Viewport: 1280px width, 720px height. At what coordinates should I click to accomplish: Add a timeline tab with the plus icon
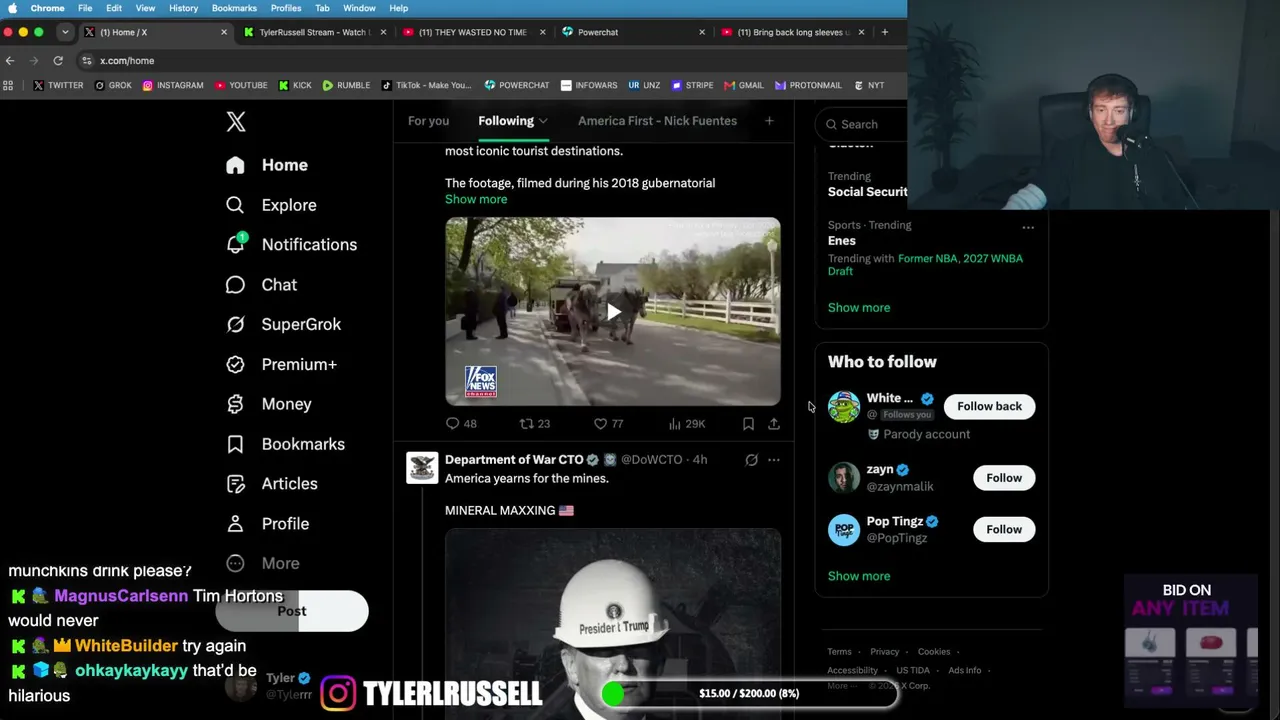[x=769, y=121]
